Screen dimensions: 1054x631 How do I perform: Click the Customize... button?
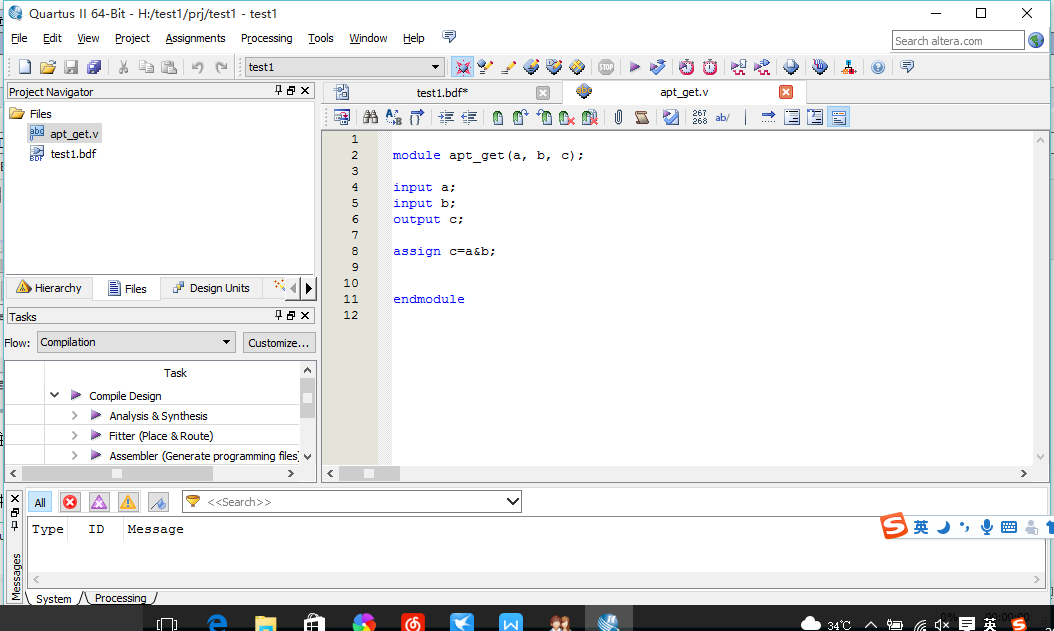click(x=278, y=343)
